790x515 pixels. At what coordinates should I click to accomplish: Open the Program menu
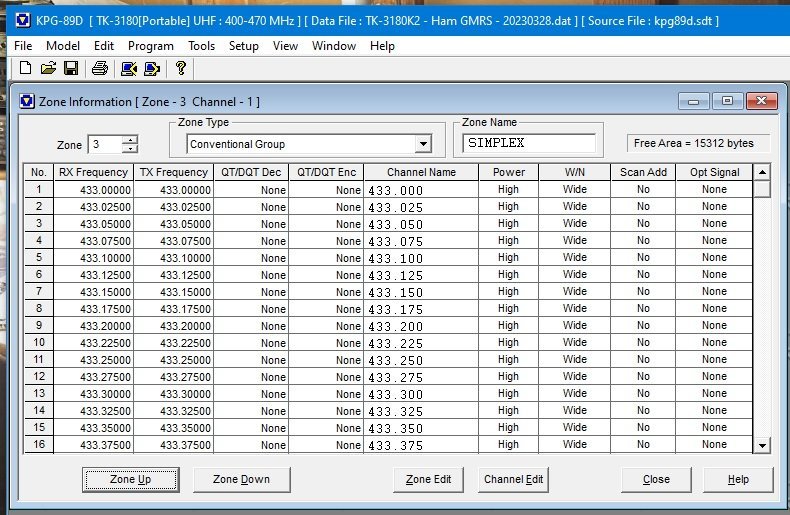(151, 46)
